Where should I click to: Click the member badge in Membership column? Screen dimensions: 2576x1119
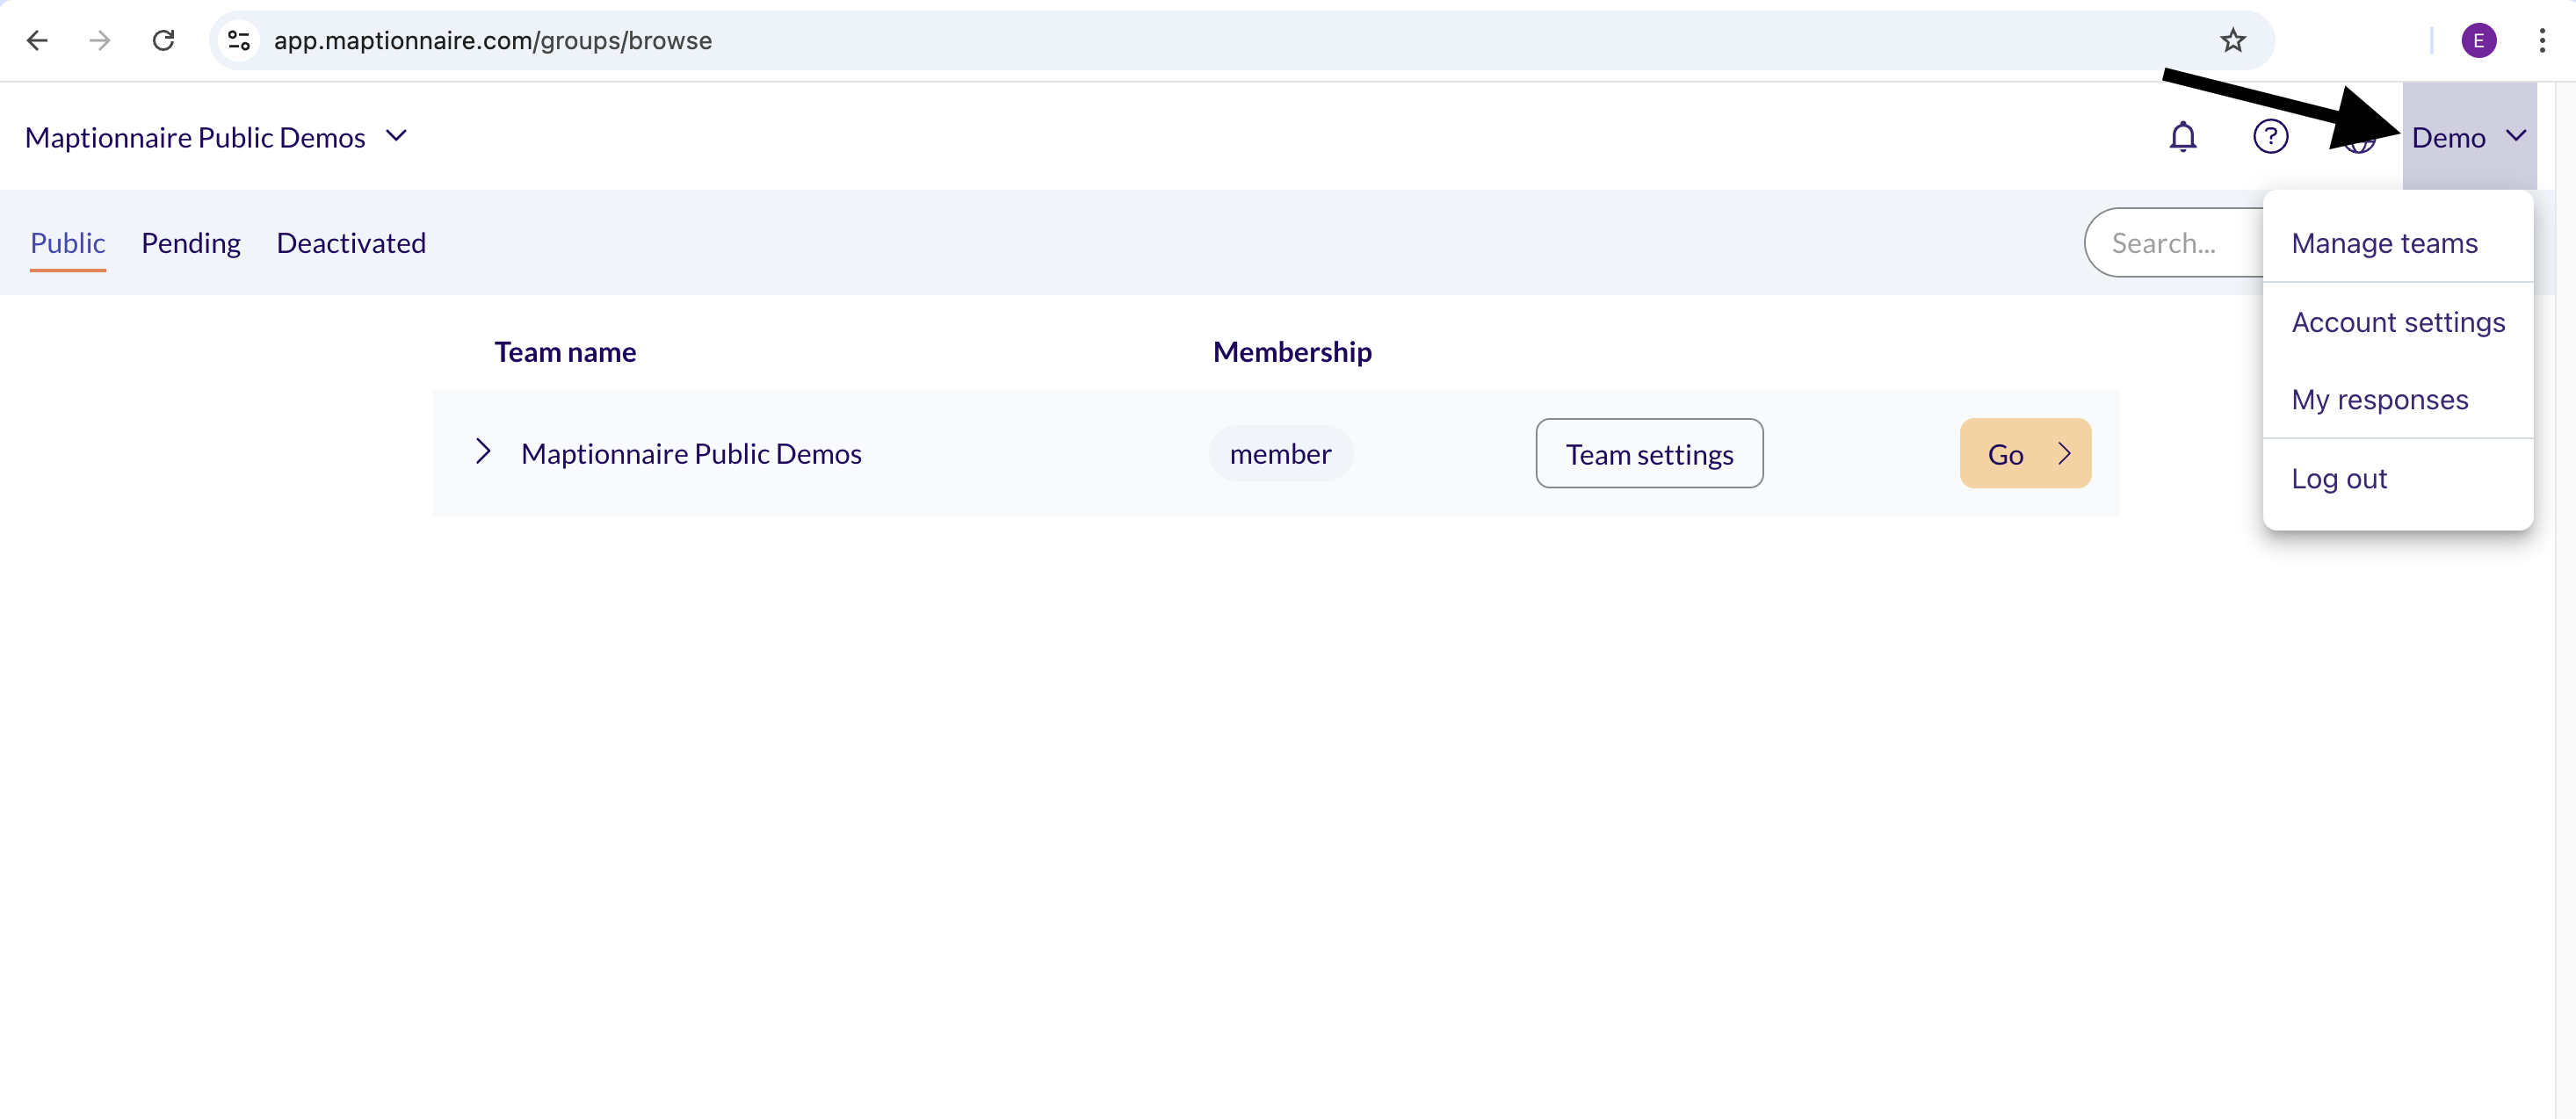click(x=1280, y=453)
